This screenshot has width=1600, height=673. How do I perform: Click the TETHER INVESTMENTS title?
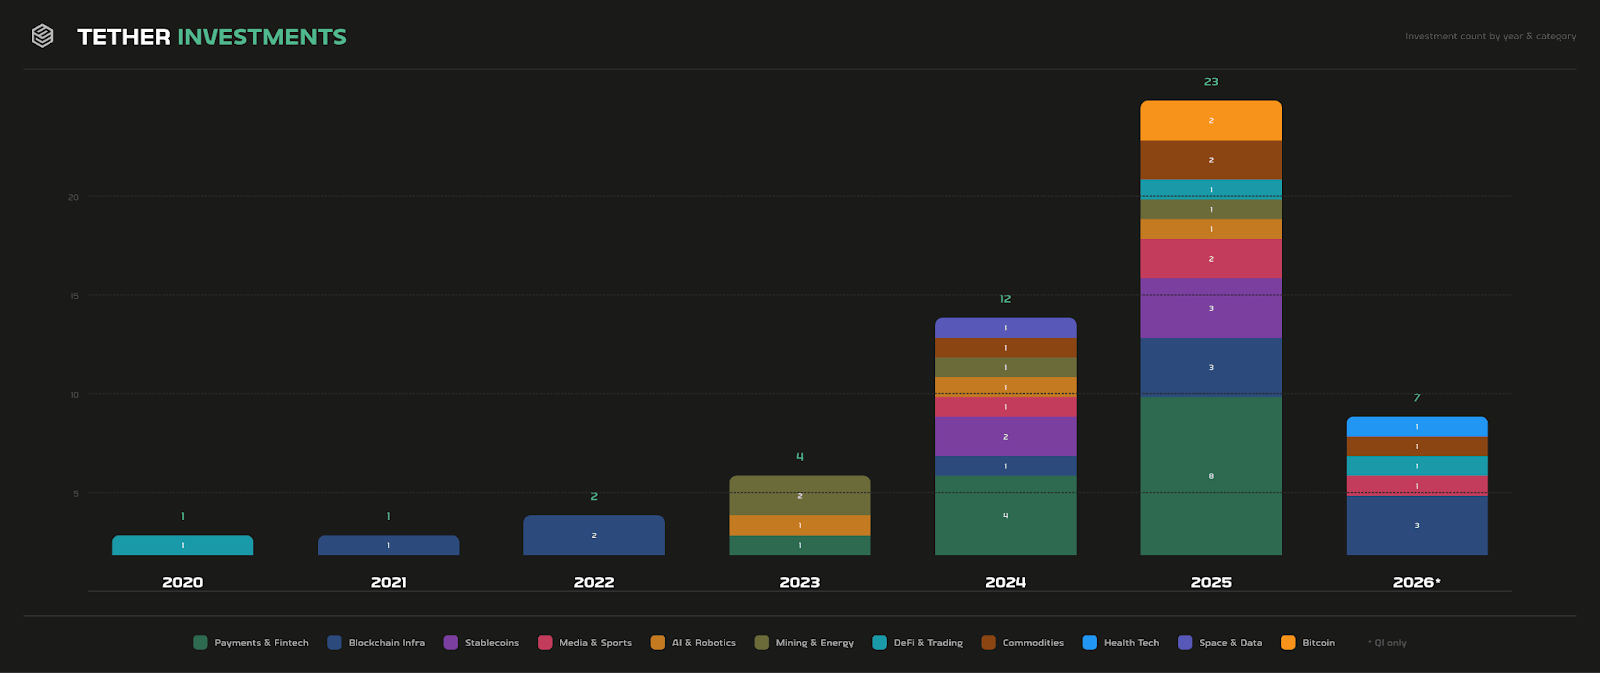pos(212,37)
